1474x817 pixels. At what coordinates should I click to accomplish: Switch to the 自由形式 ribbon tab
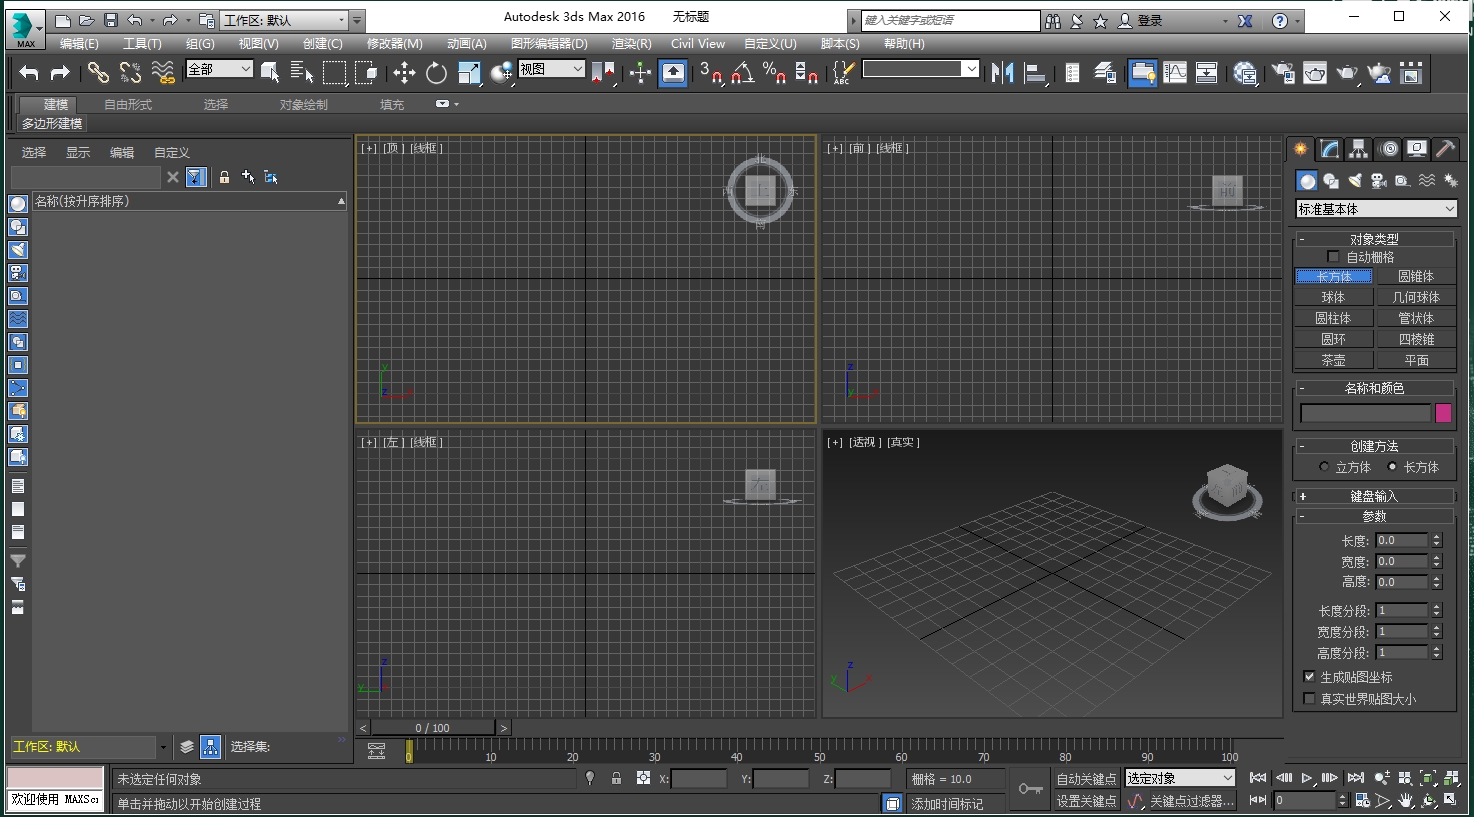(x=128, y=104)
